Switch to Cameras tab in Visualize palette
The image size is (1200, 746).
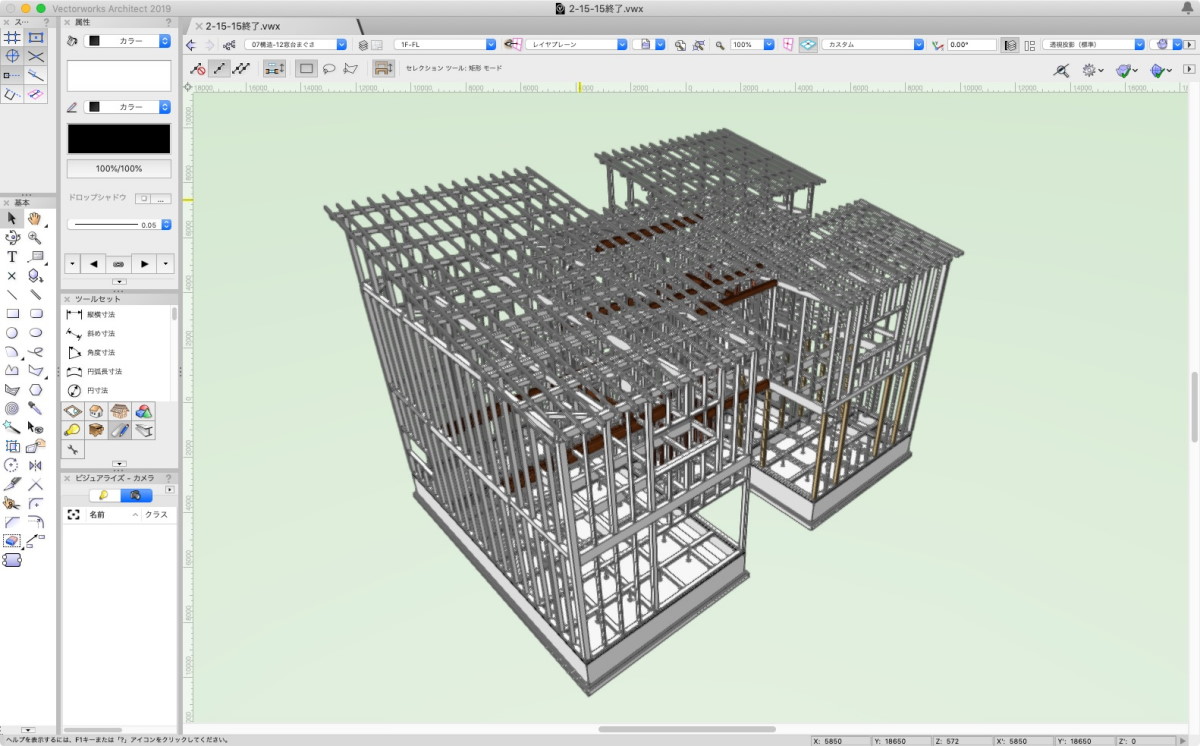coord(136,495)
